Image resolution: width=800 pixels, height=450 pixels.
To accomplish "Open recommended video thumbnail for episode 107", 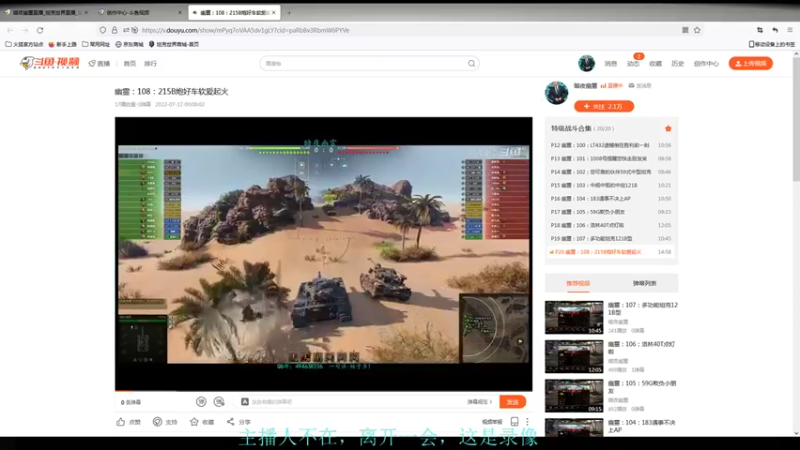I will pos(574,317).
